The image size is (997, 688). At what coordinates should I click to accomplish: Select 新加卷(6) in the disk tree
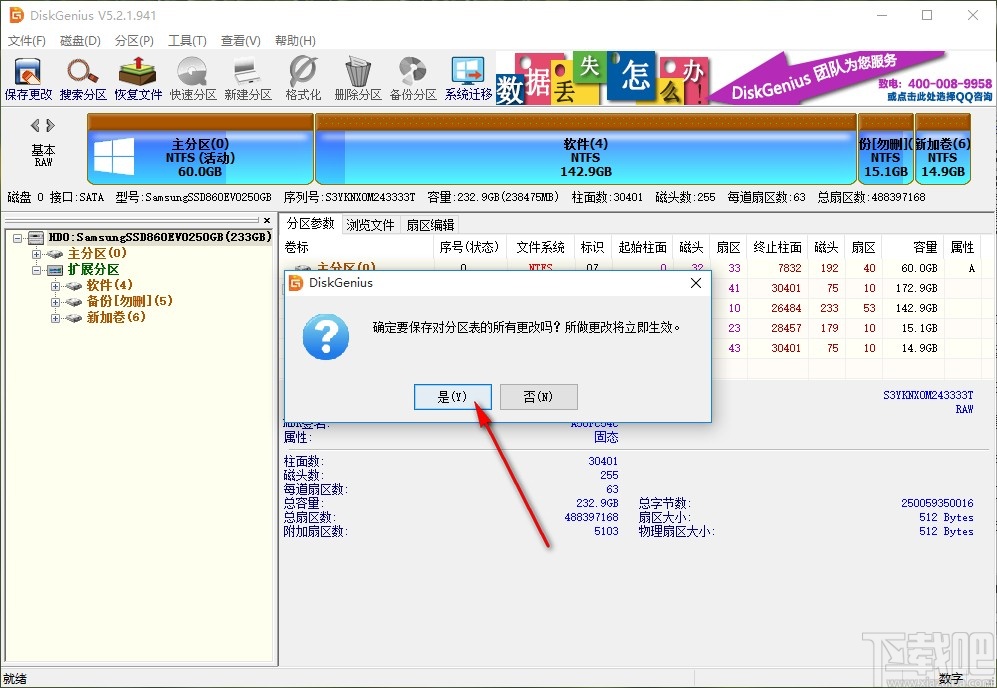click(116, 317)
